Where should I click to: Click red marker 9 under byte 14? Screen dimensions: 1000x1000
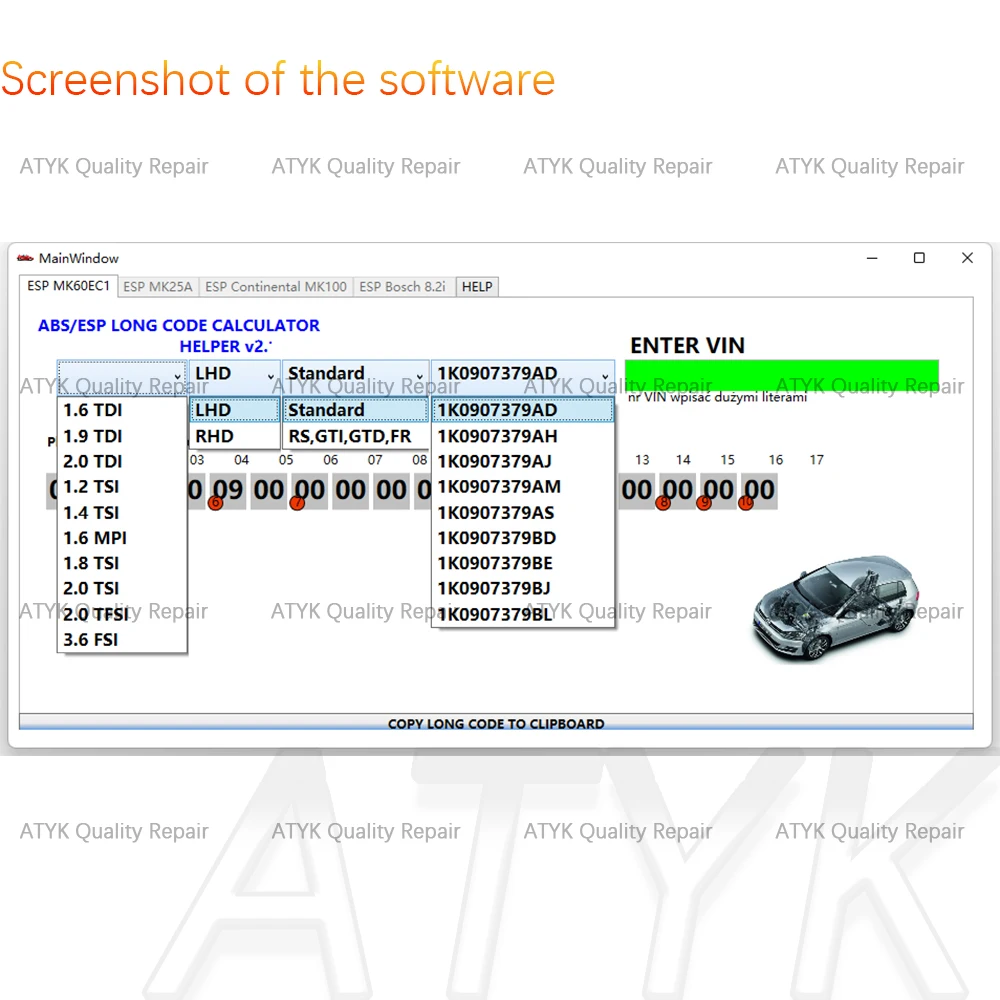pyautogui.click(x=704, y=503)
